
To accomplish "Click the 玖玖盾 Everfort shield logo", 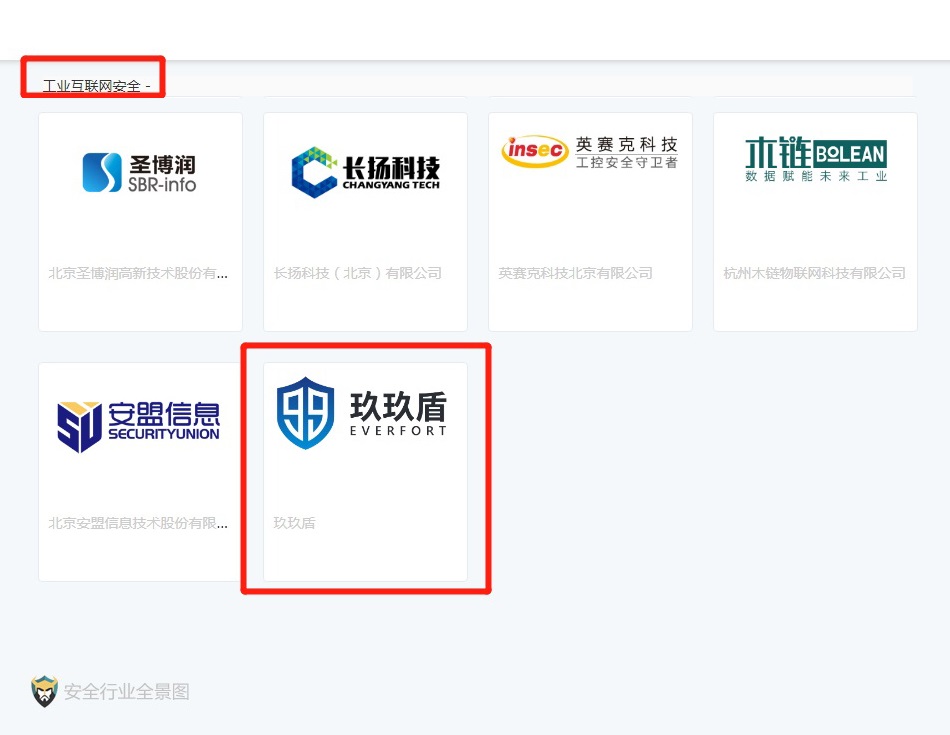I will click(362, 413).
